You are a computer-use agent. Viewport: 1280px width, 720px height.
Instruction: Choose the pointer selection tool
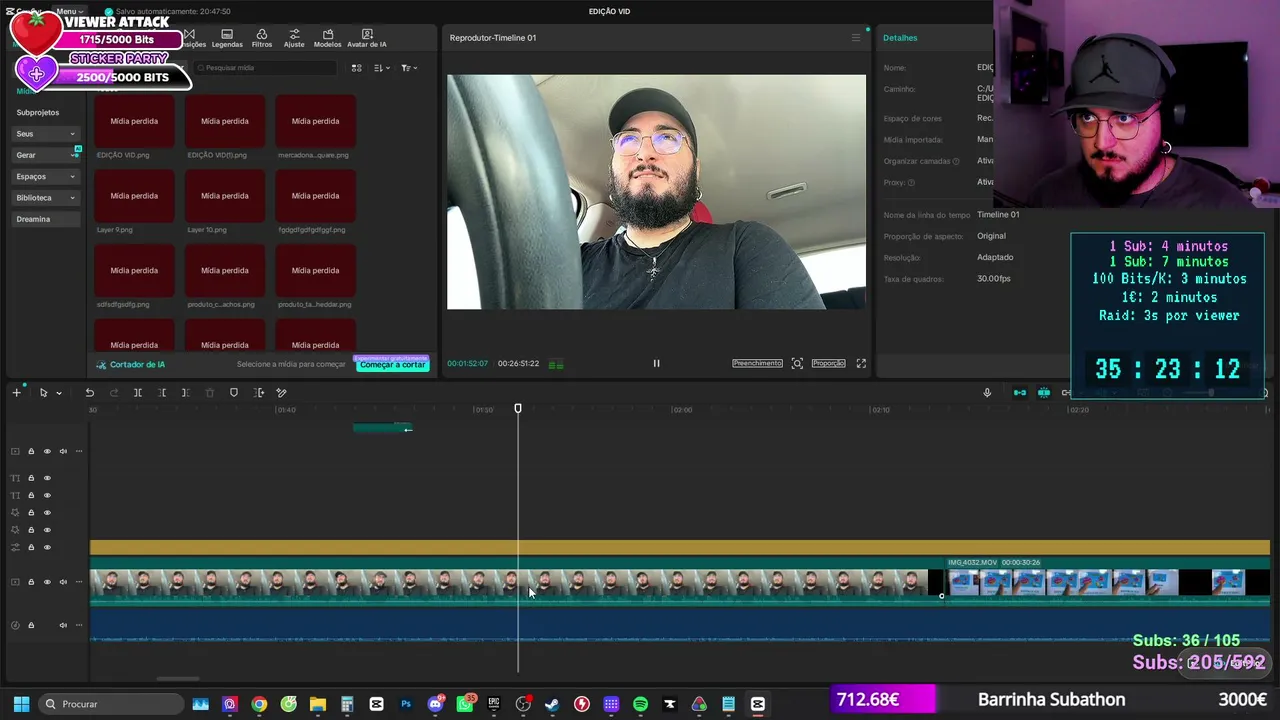[x=43, y=393]
